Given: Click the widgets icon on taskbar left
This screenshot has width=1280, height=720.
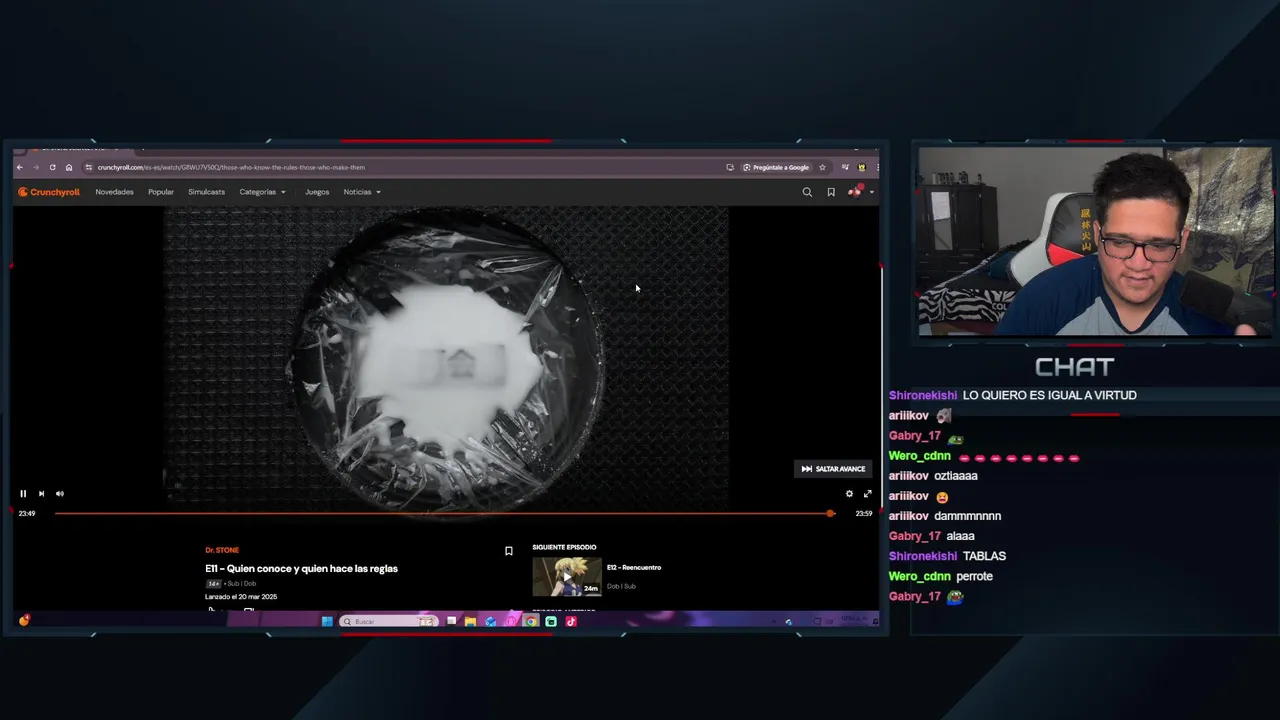Looking at the screenshot, I should pos(24,620).
